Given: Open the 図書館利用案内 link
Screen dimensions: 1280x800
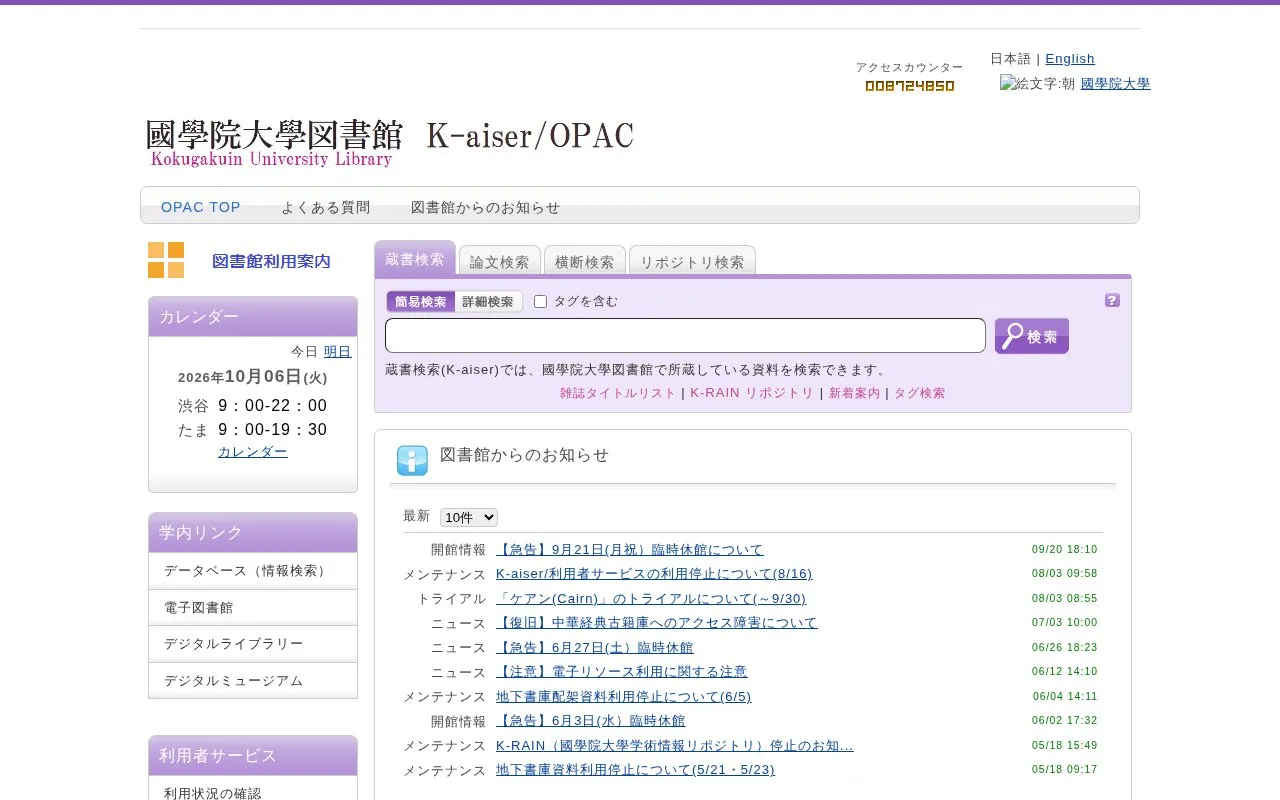Looking at the screenshot, I should point(271,261).
